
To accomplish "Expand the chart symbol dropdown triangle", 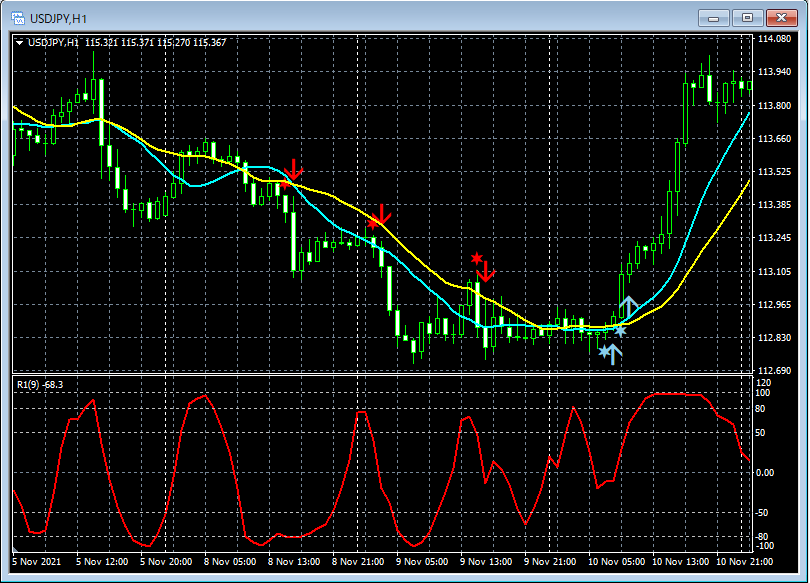I will point(19,43).
